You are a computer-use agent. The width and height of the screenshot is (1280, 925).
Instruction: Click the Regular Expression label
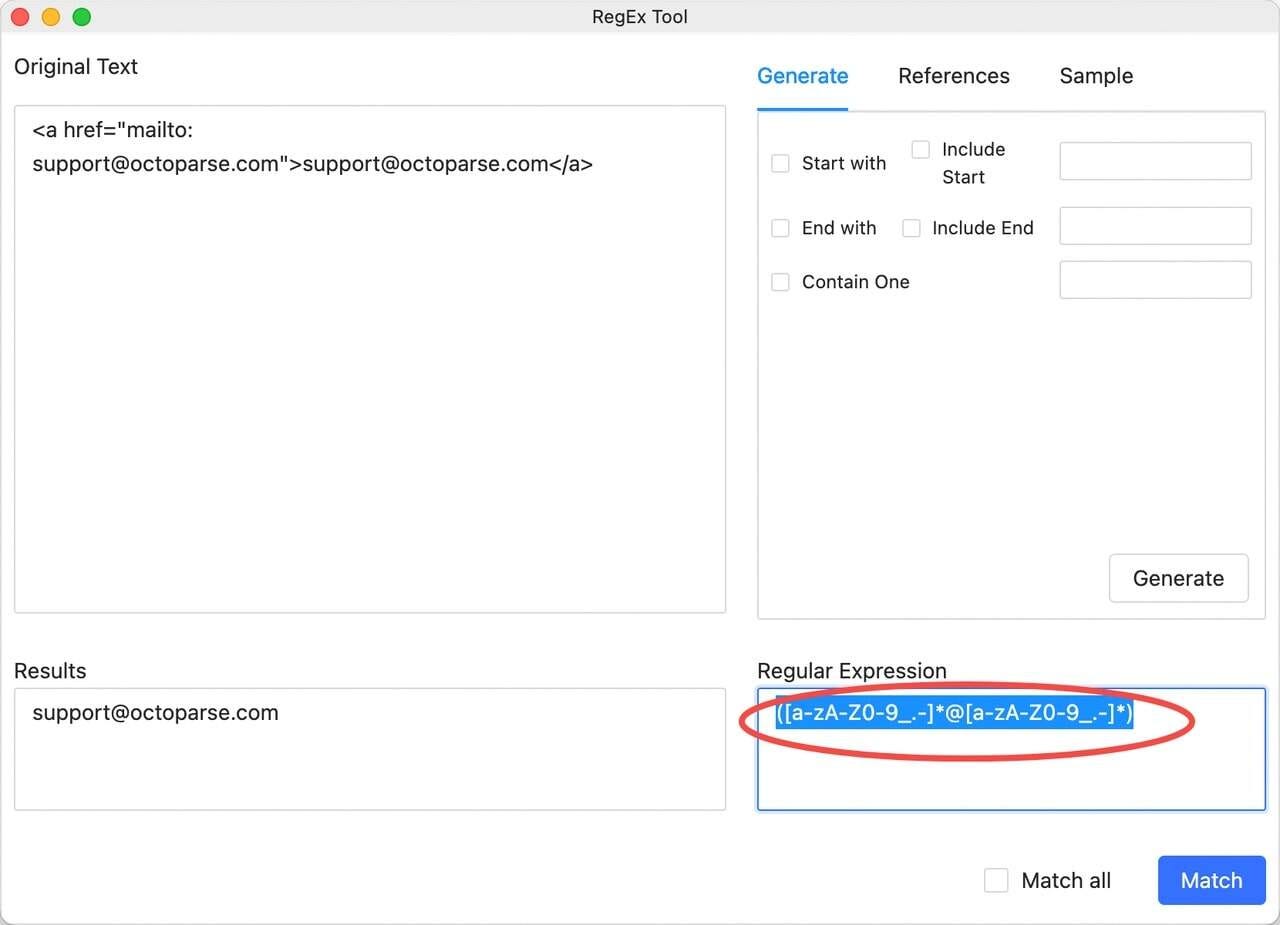click(x=851, y=671)
